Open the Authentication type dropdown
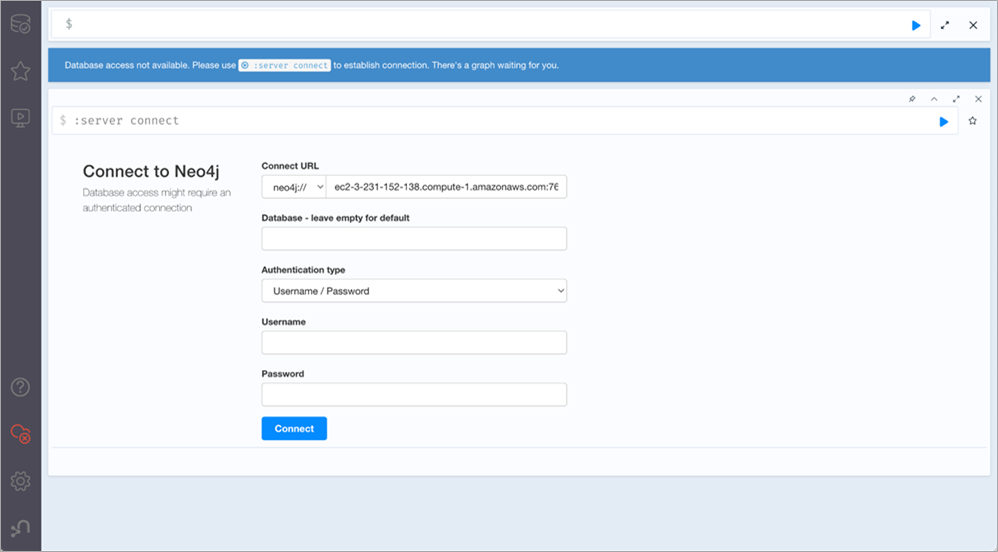 (x=414, y=291)
